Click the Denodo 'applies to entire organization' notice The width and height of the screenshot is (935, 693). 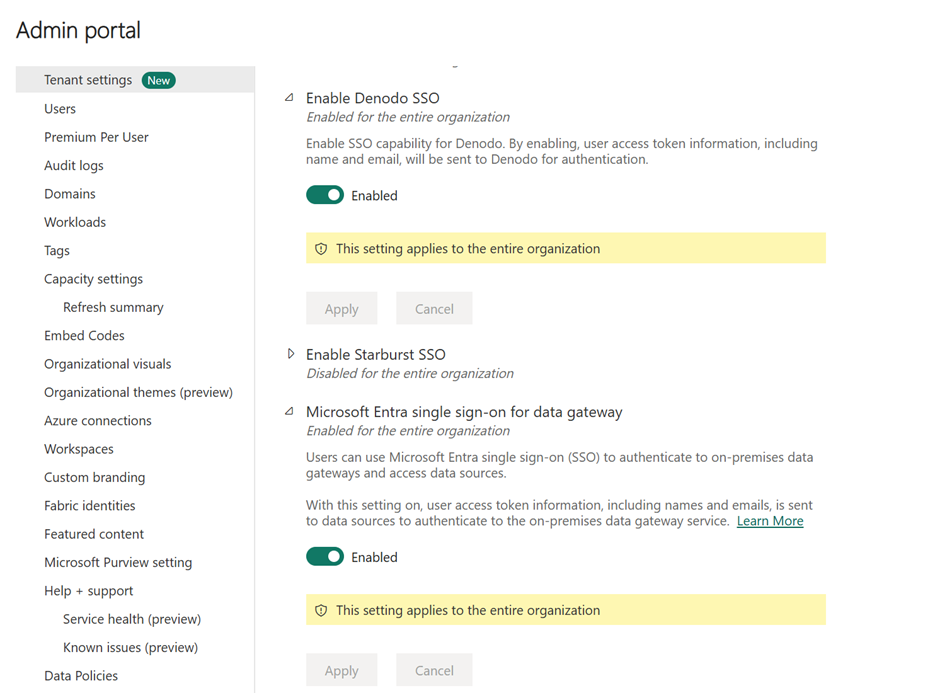click(x=566, y=248)
